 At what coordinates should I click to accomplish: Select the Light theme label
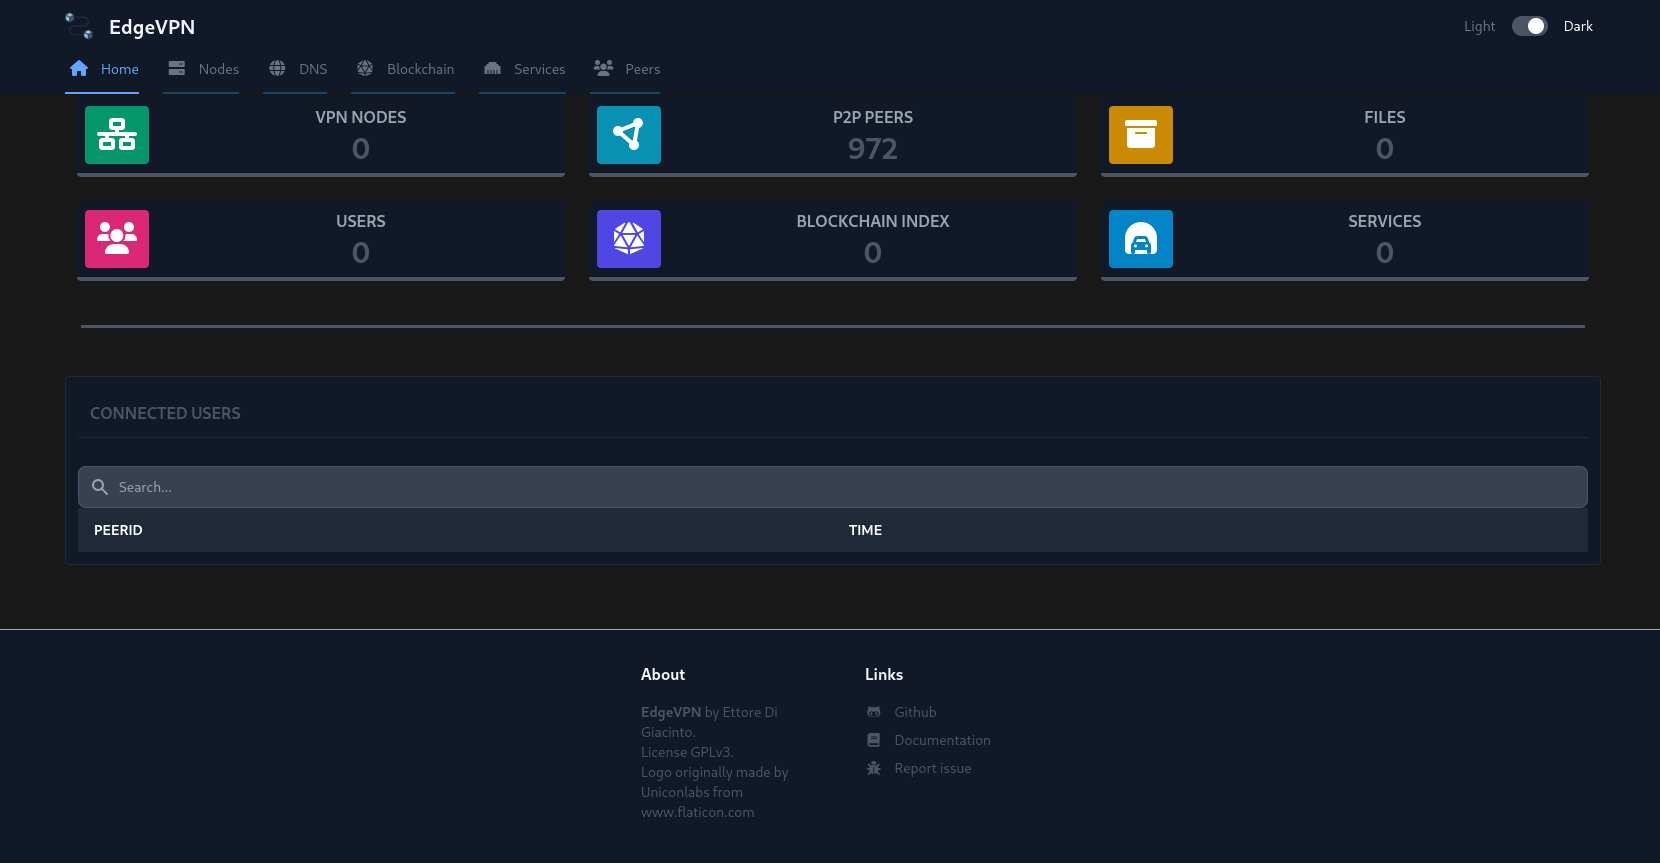[x=1479, y=26]
